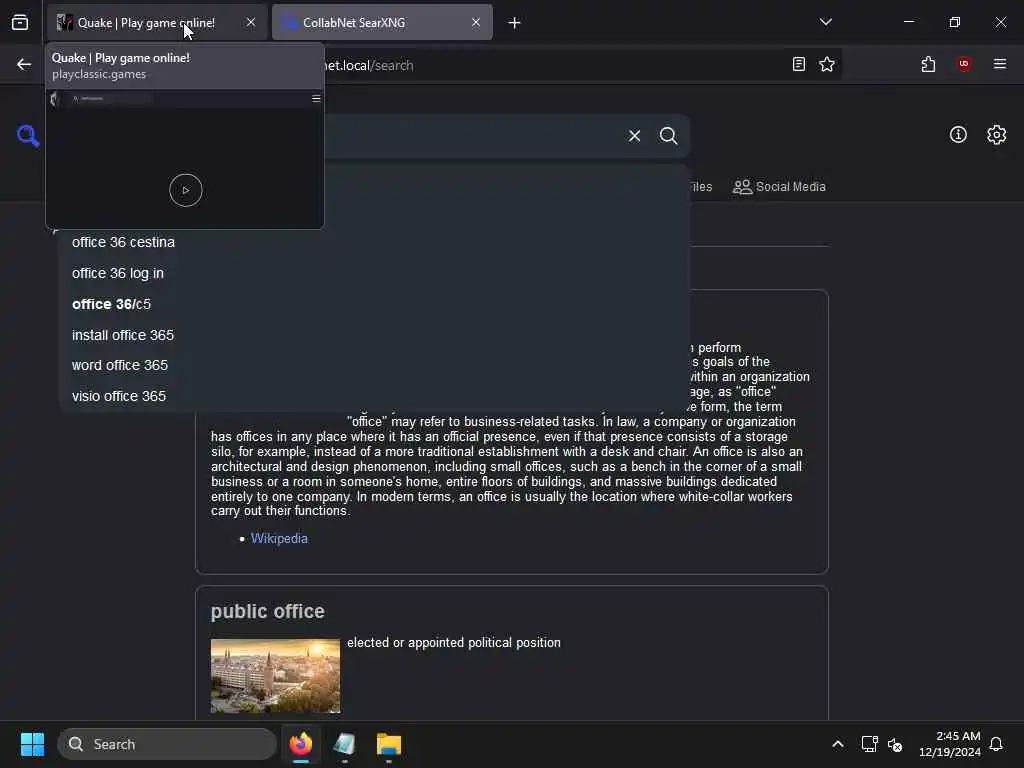This screenshot has height=768, width=1024.
Task: Go back to the previous page
Action: point(24,64)
